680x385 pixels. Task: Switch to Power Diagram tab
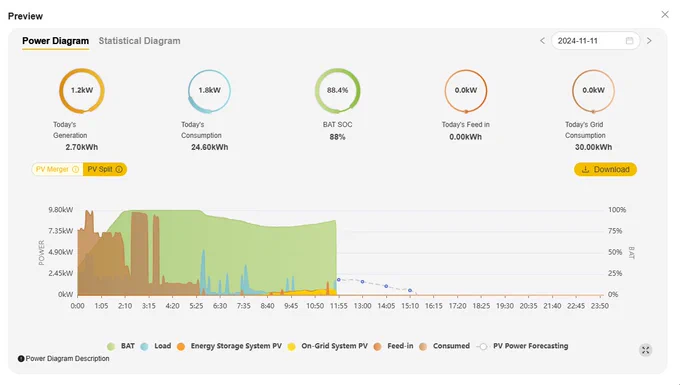click(56, 41)
